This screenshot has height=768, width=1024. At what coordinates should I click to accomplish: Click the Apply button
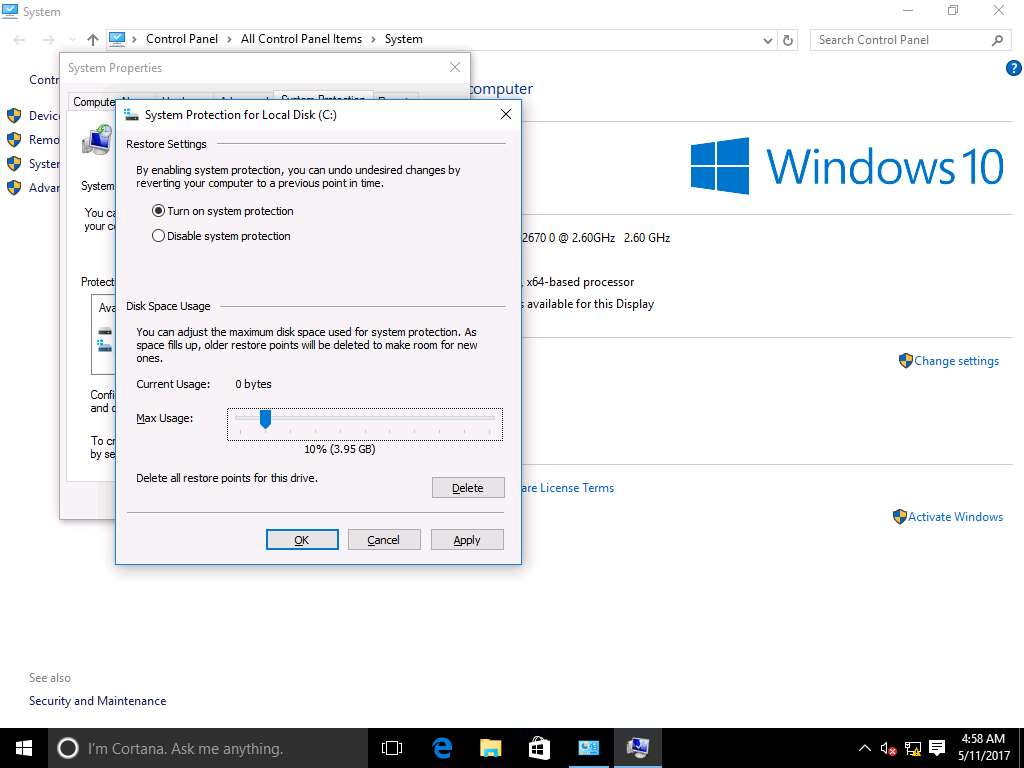pos(467,539)
